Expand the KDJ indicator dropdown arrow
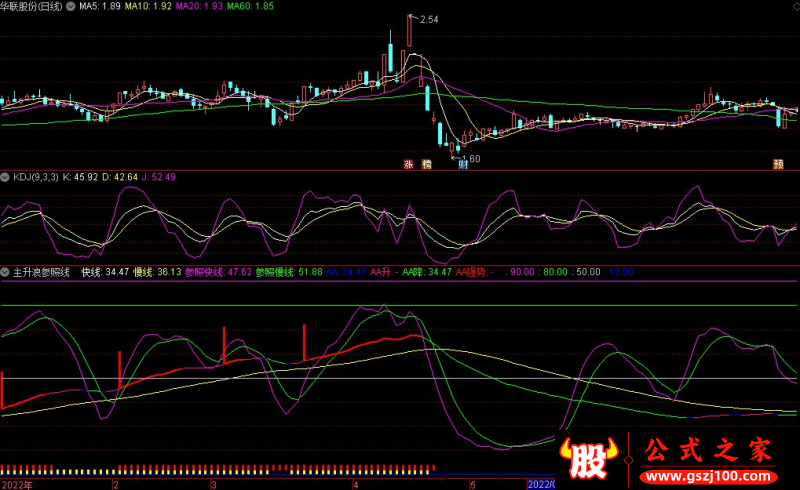800x490 pixels. pos(5,177)
